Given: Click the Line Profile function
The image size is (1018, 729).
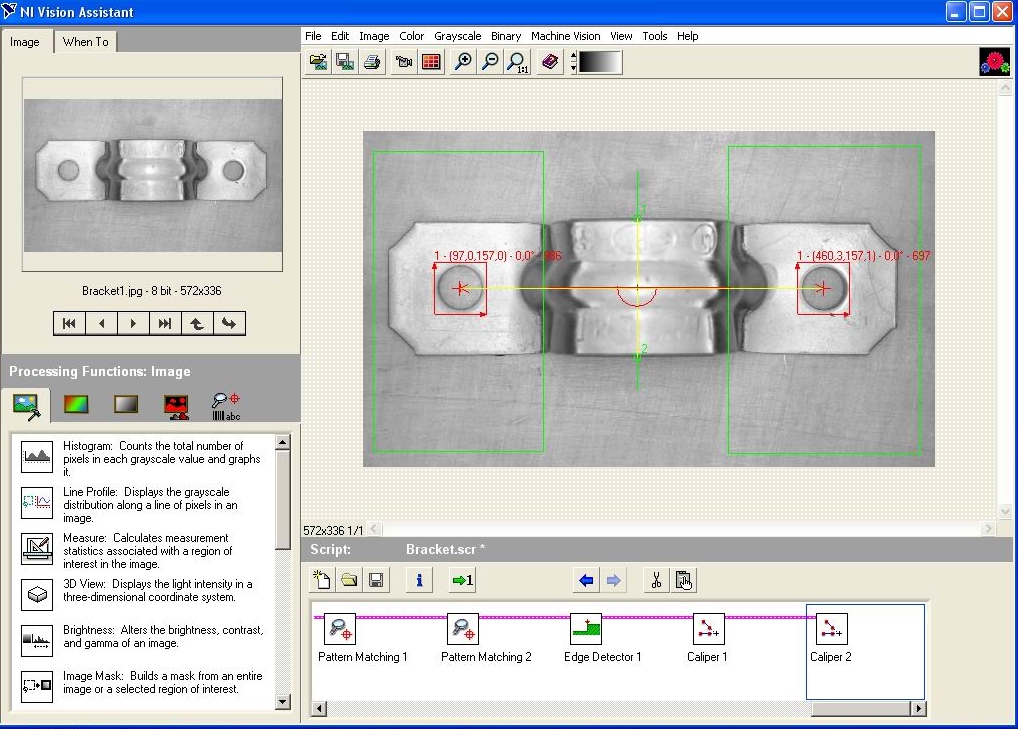Looking at the screenshot, I should click(37, 503).
